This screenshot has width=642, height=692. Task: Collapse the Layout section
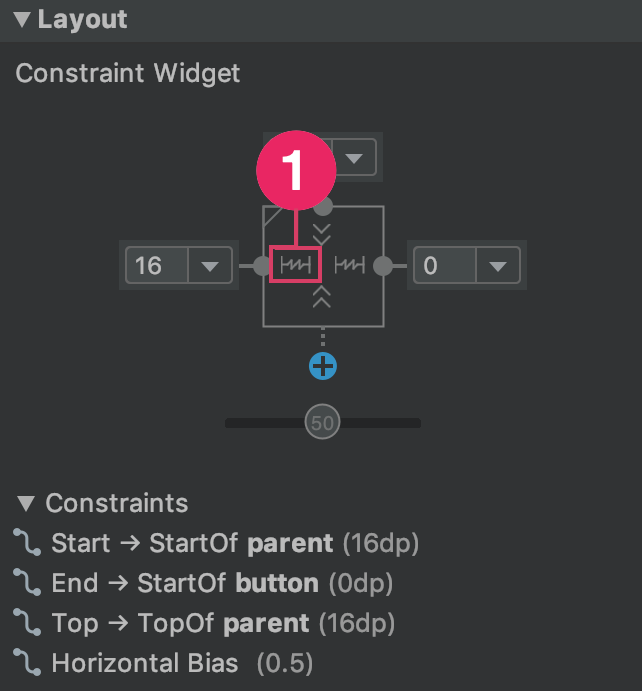[22, 19]
